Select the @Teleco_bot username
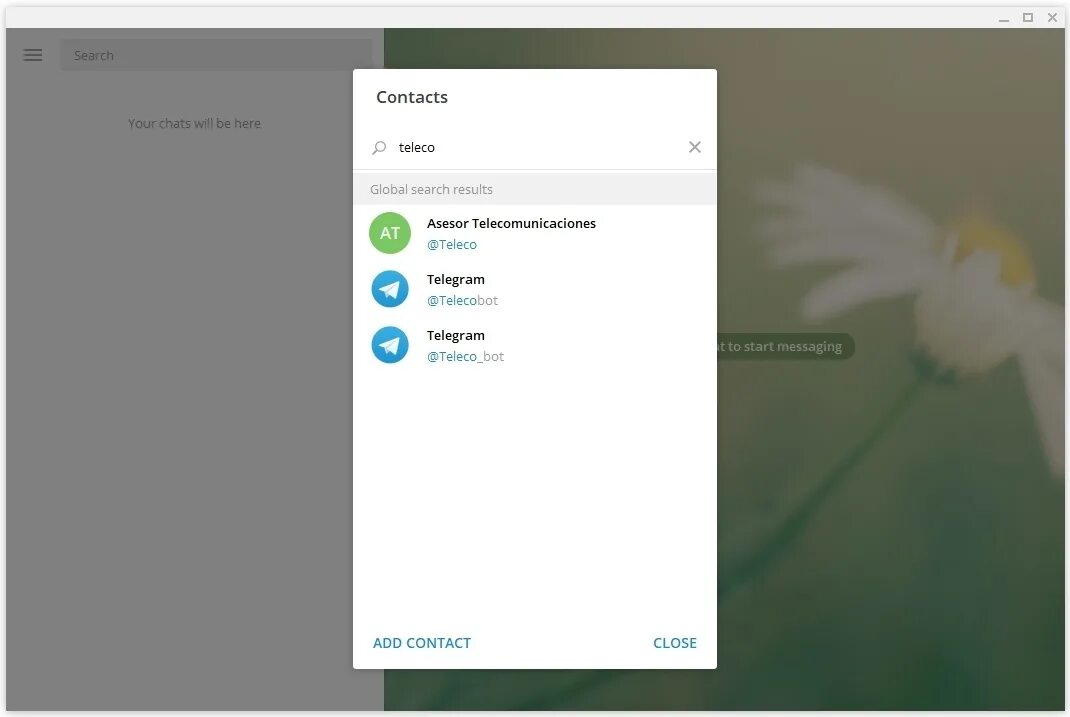Image resolution: width=1070 pixels, height=717 pixels. pos(465,356)
